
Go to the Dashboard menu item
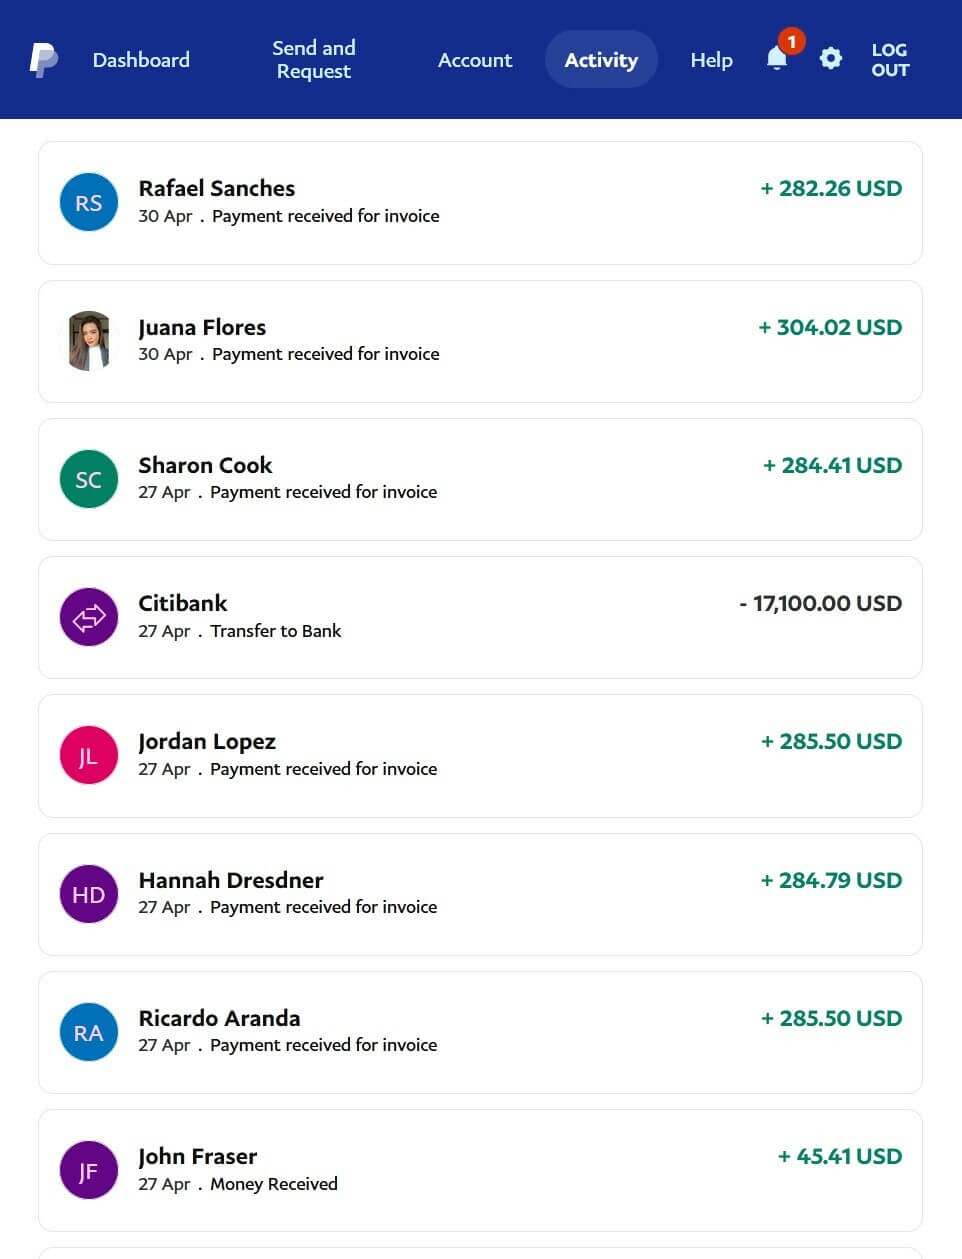141,60
